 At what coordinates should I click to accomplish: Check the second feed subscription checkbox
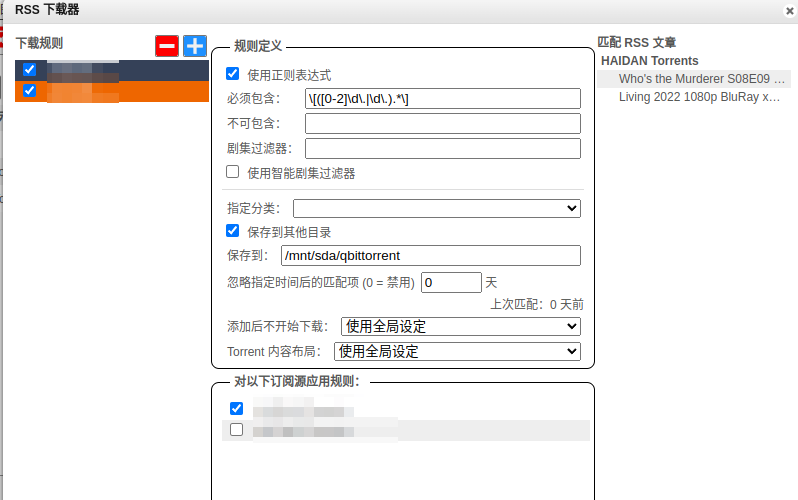point(237,430)
